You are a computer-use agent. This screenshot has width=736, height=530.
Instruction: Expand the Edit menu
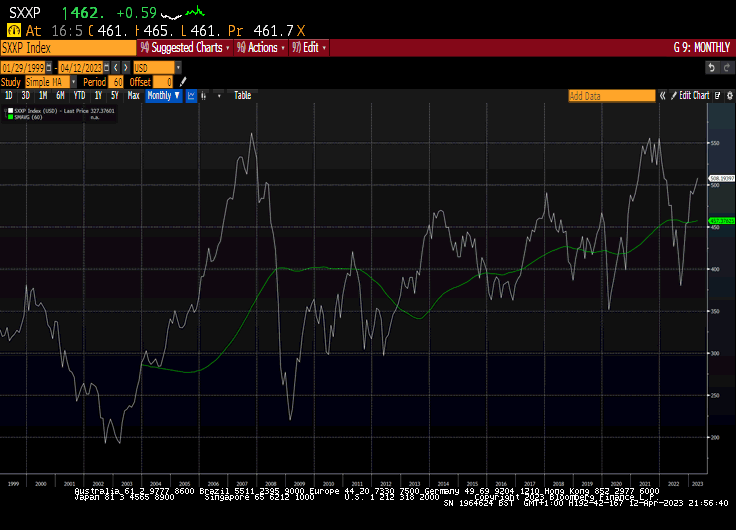pyautogui.click(x=309, y=48)
